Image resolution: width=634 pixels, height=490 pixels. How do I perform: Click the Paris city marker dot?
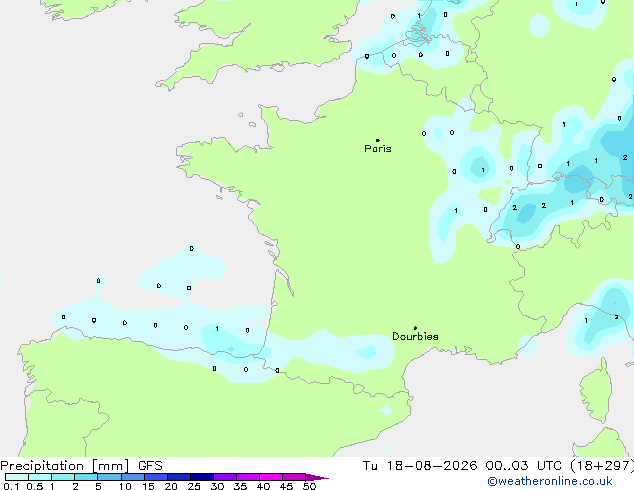378,140
